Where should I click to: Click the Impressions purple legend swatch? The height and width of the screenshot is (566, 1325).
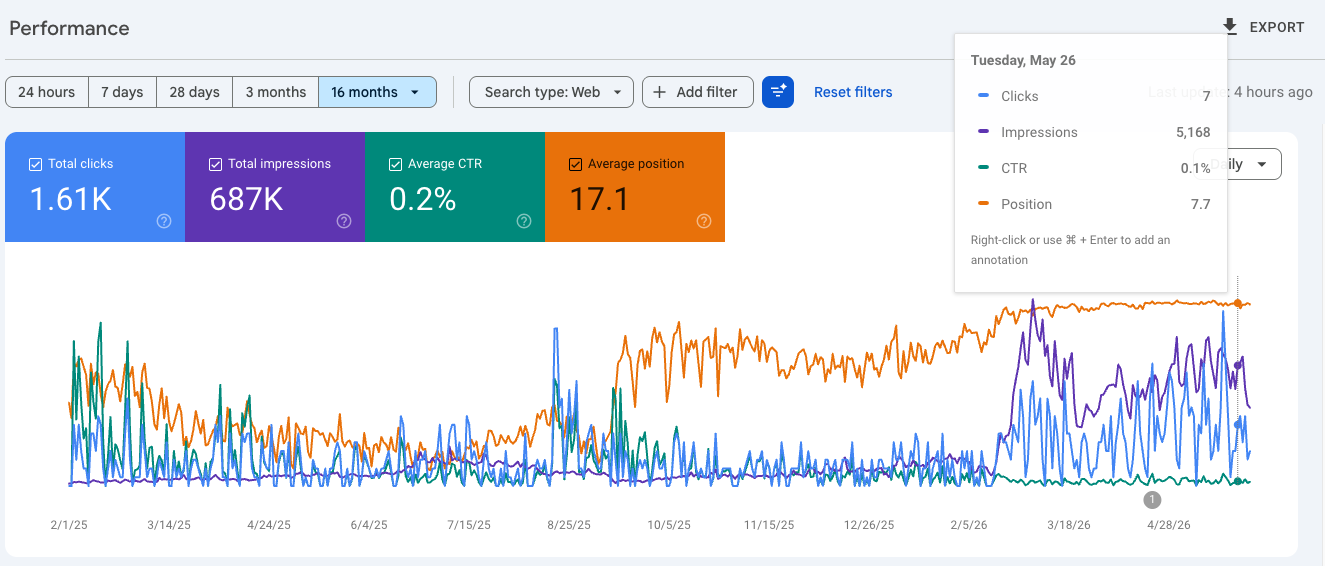point(984,132)
